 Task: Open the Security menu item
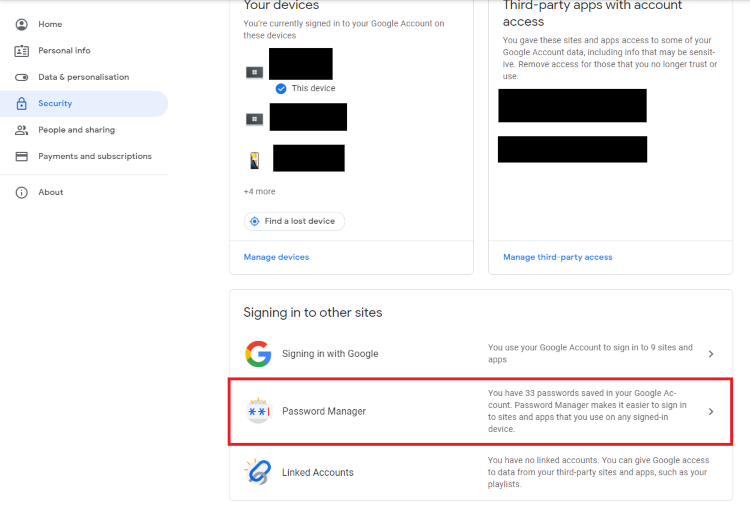coord(55,103)
